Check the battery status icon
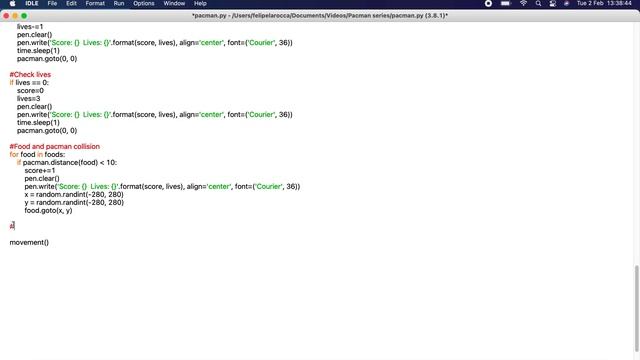 (x=506, y=3)
